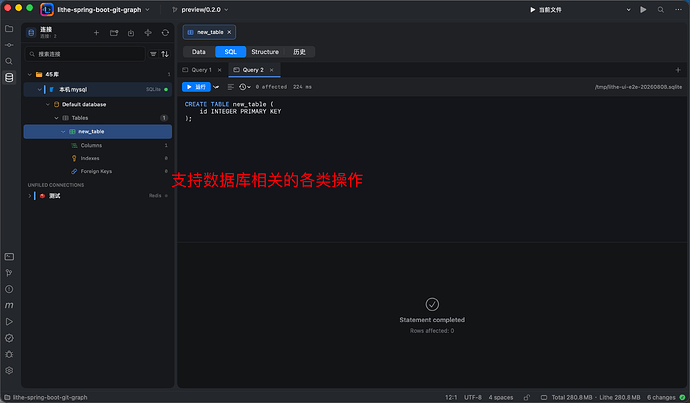This screenshot has height=403, width=690.
Task: Format the SQL query text
Action: [x=231, y=87]
